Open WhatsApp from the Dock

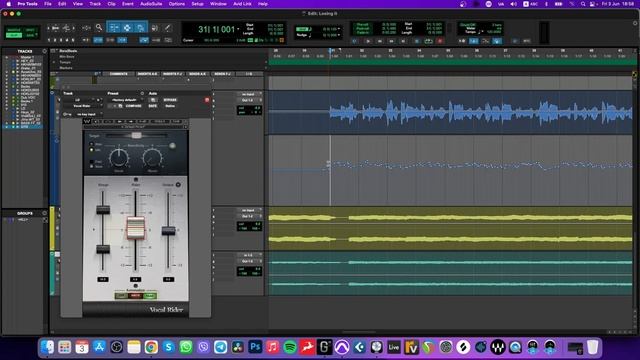pos(186,347)
